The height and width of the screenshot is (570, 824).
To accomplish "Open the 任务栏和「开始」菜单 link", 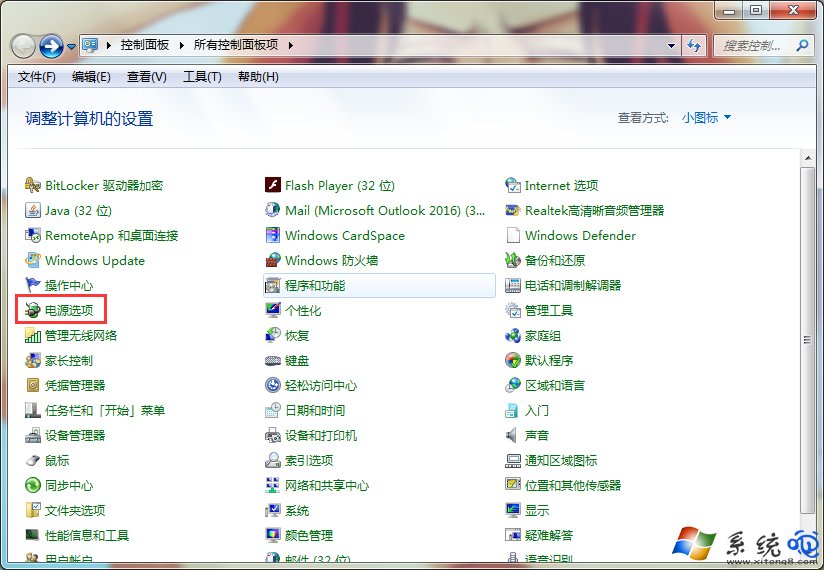I will coord(105,410).
